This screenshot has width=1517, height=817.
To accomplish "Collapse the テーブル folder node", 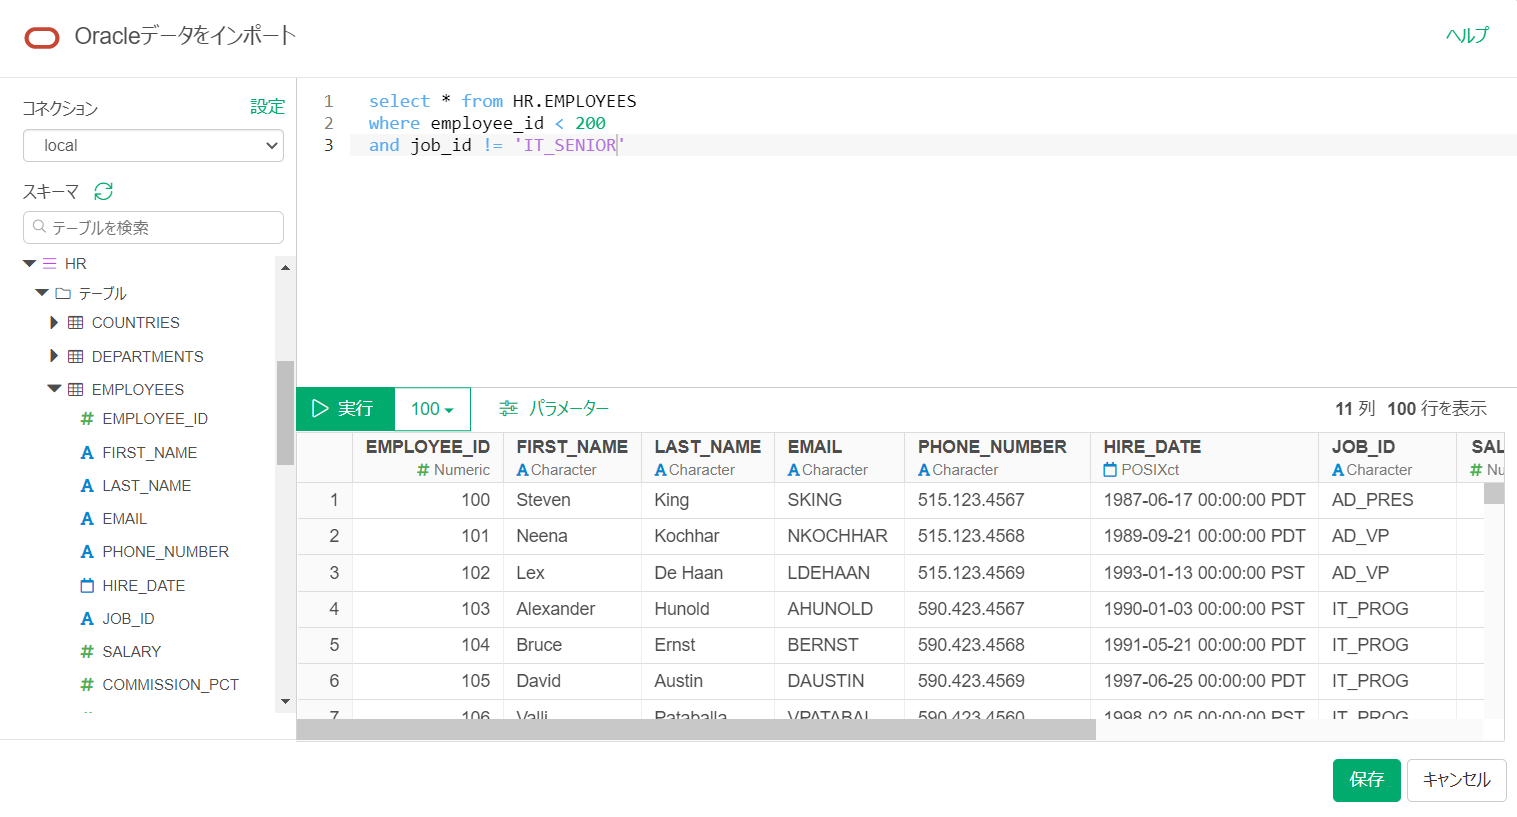I will 42,293.
